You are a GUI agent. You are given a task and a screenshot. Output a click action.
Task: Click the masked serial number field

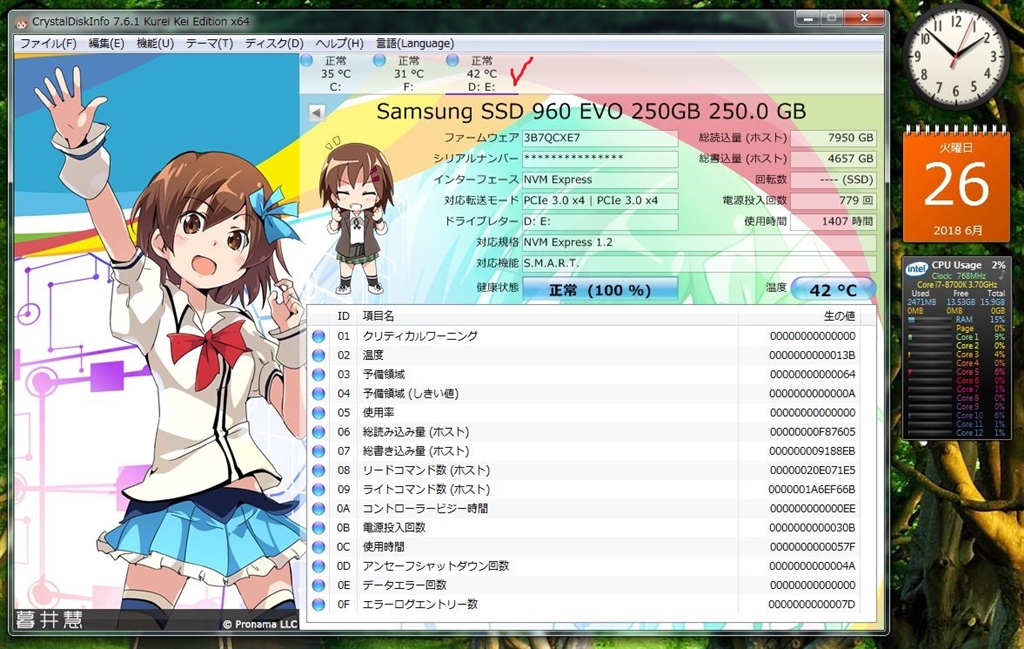(600, 159)
